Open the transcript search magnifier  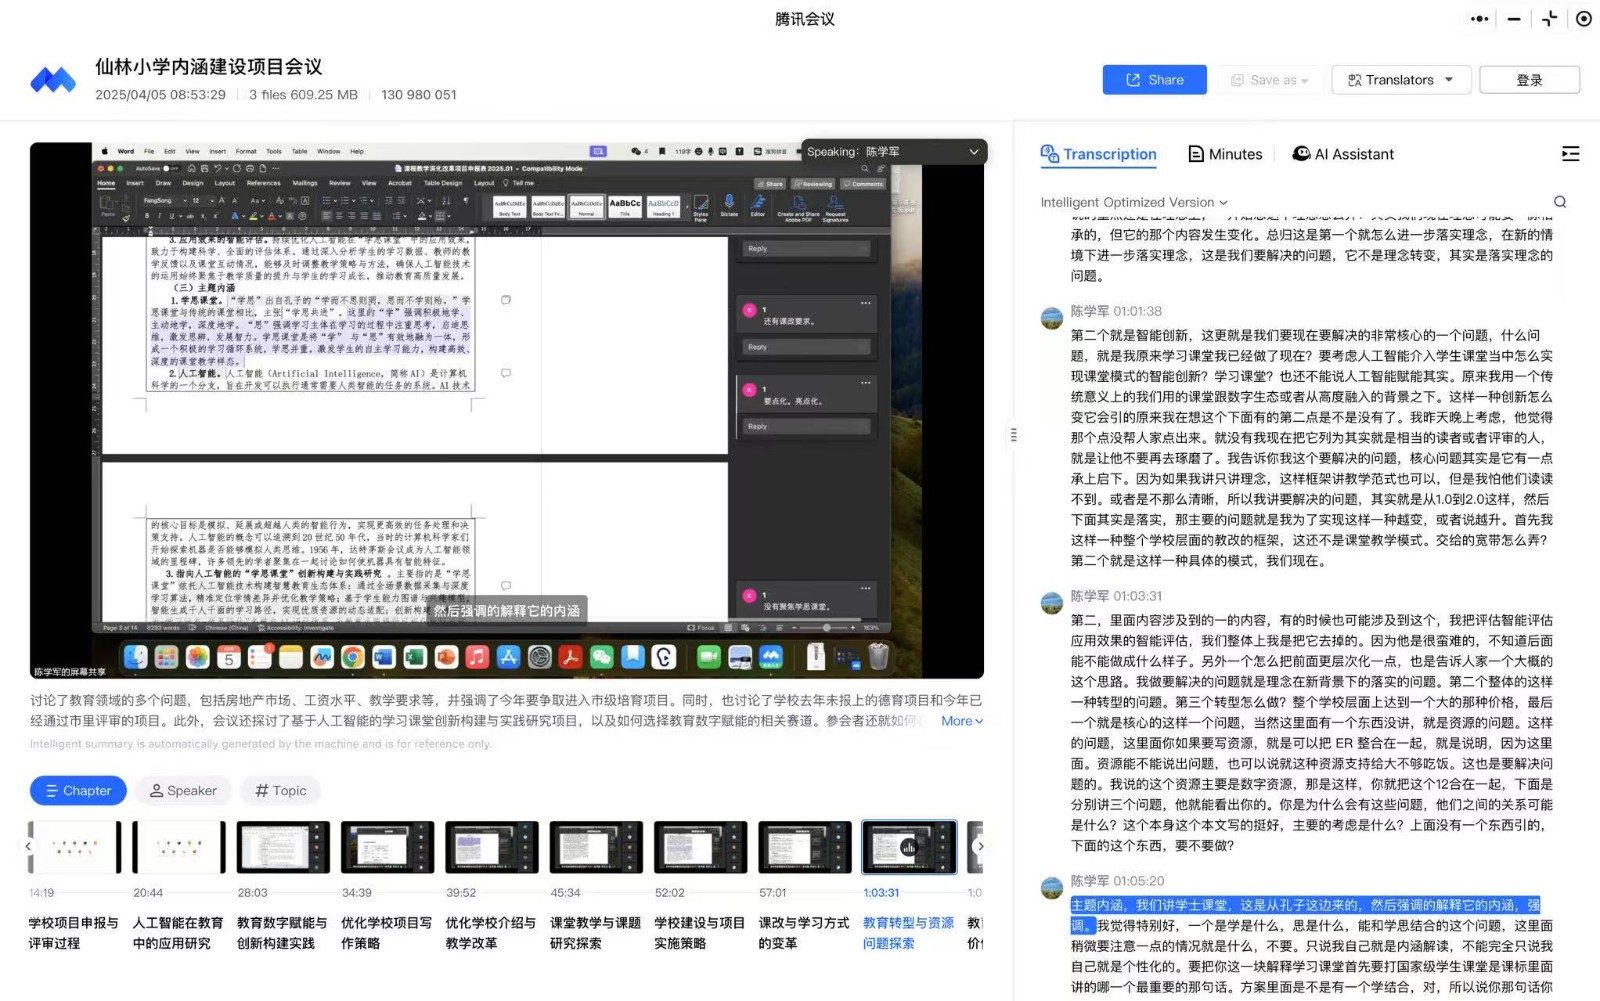pyautogui.click(x=1560, y=202)
